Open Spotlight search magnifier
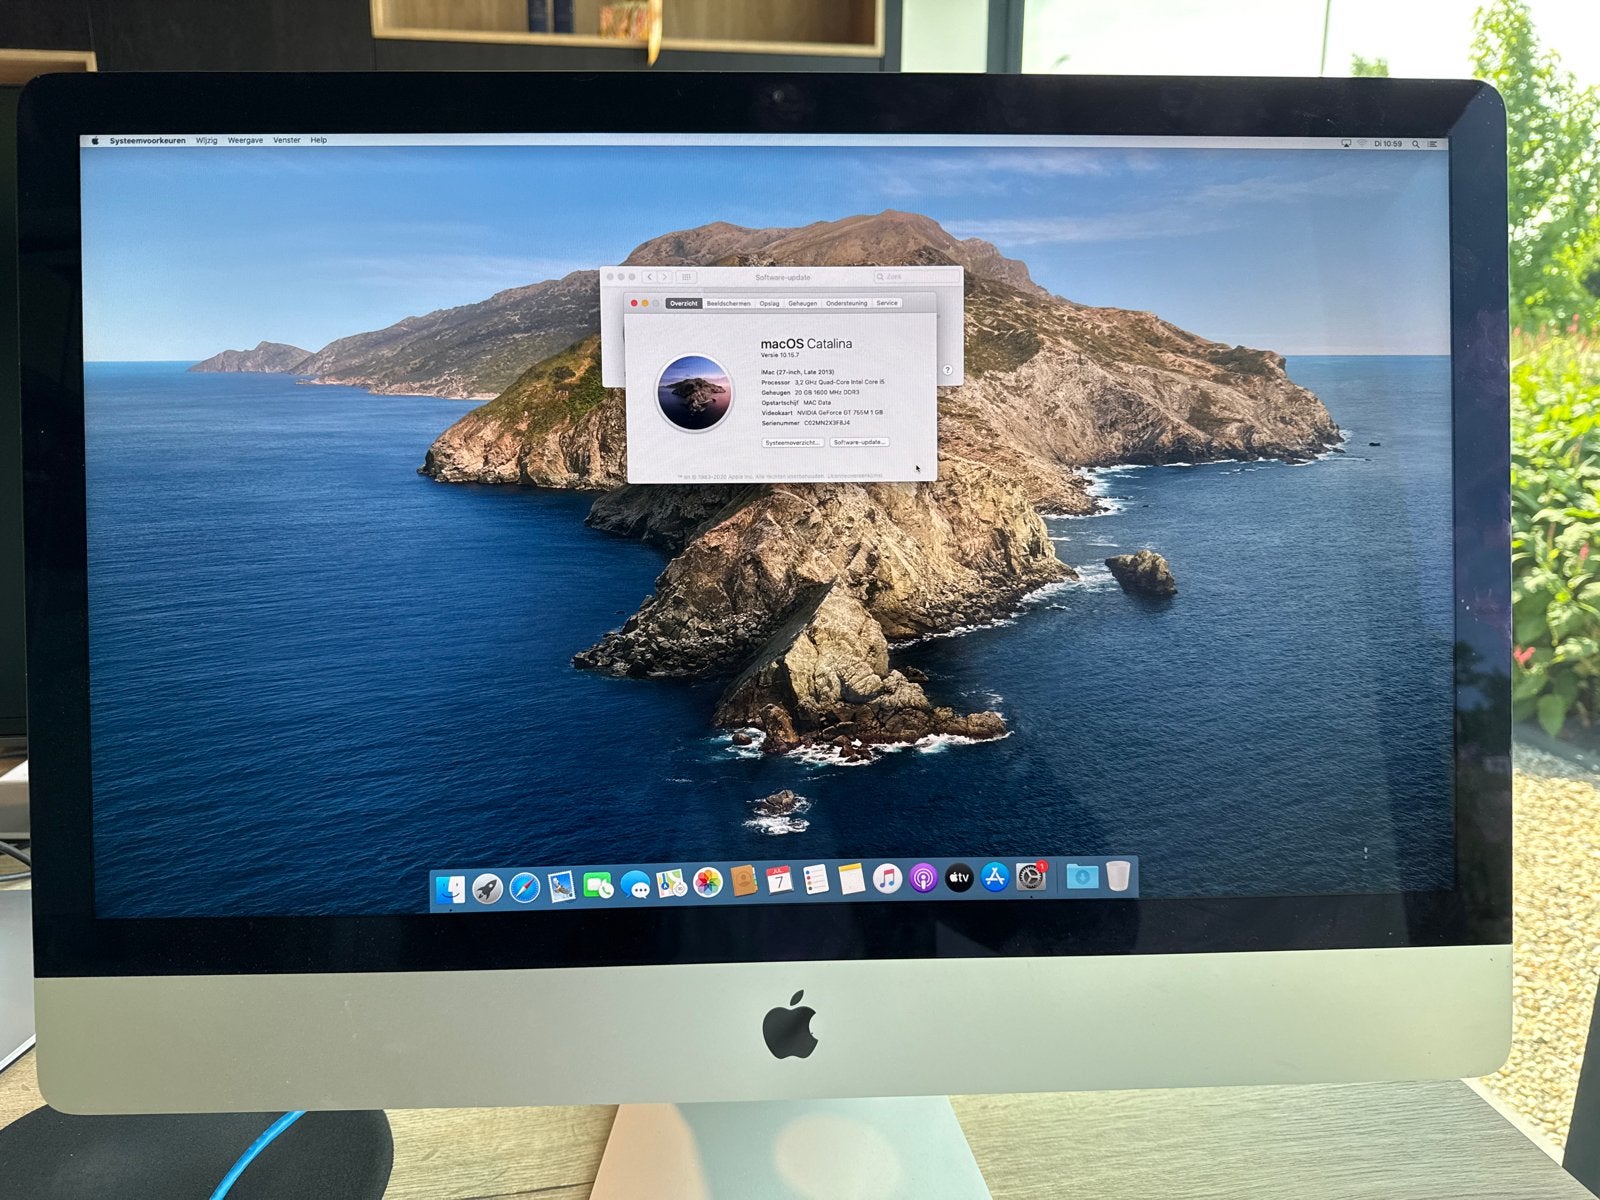Image resolution: width=1600 pixels, height=1200 pixels. pyautogui.click(x=1415, y=144)
